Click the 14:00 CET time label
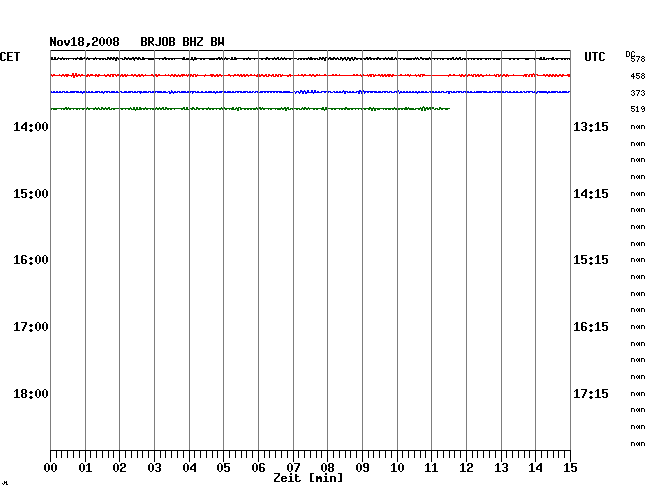The height and width of the screenshot is (494, 650). [31, 127]
